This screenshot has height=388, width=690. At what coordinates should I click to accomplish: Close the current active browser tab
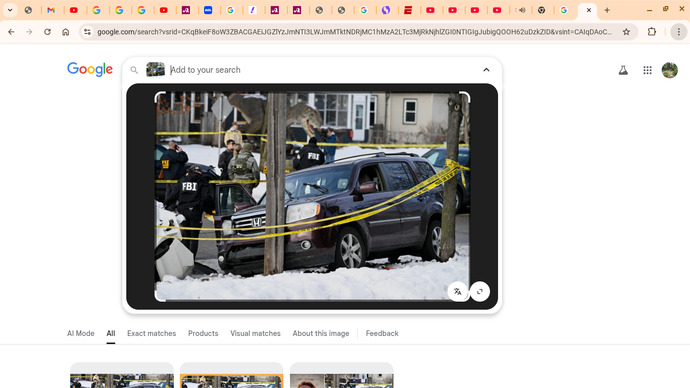pyautogui.click(x=588, y=10)
